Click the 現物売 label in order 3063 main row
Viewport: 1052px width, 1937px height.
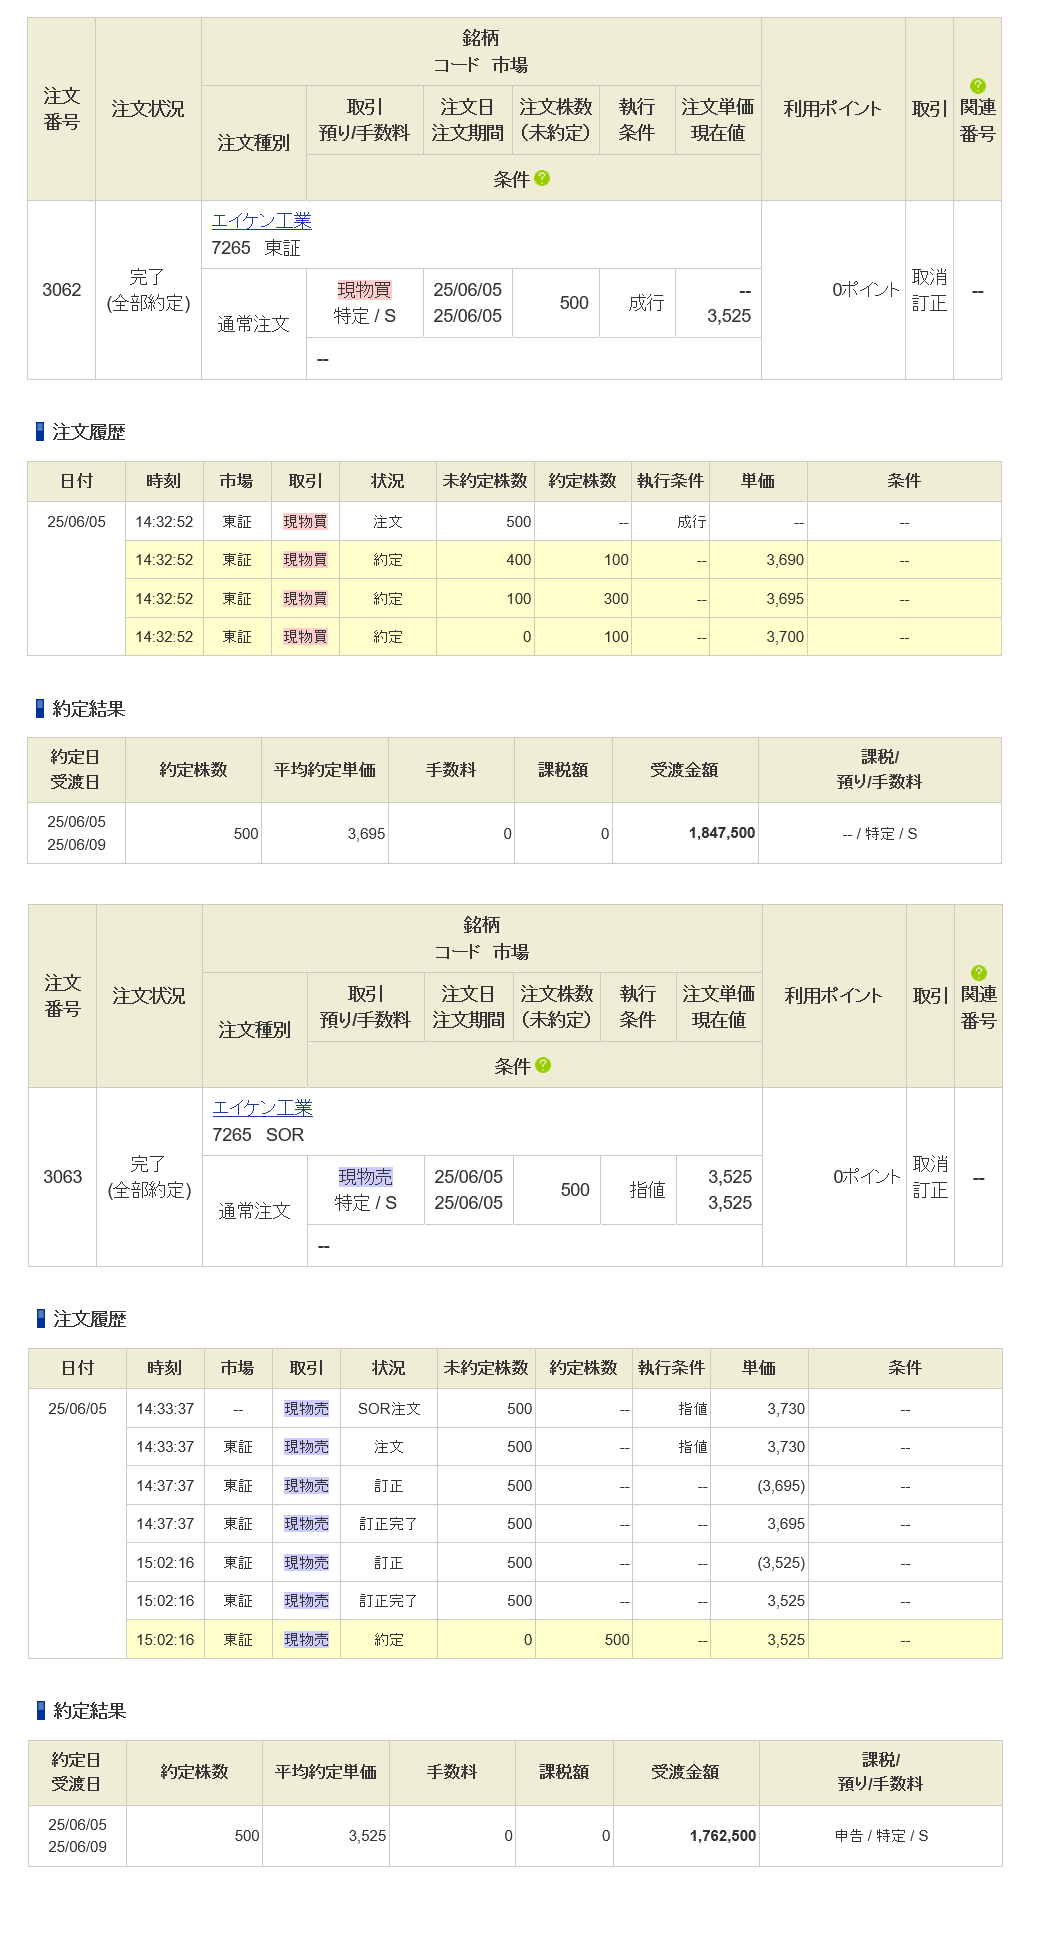(365, 1177)
